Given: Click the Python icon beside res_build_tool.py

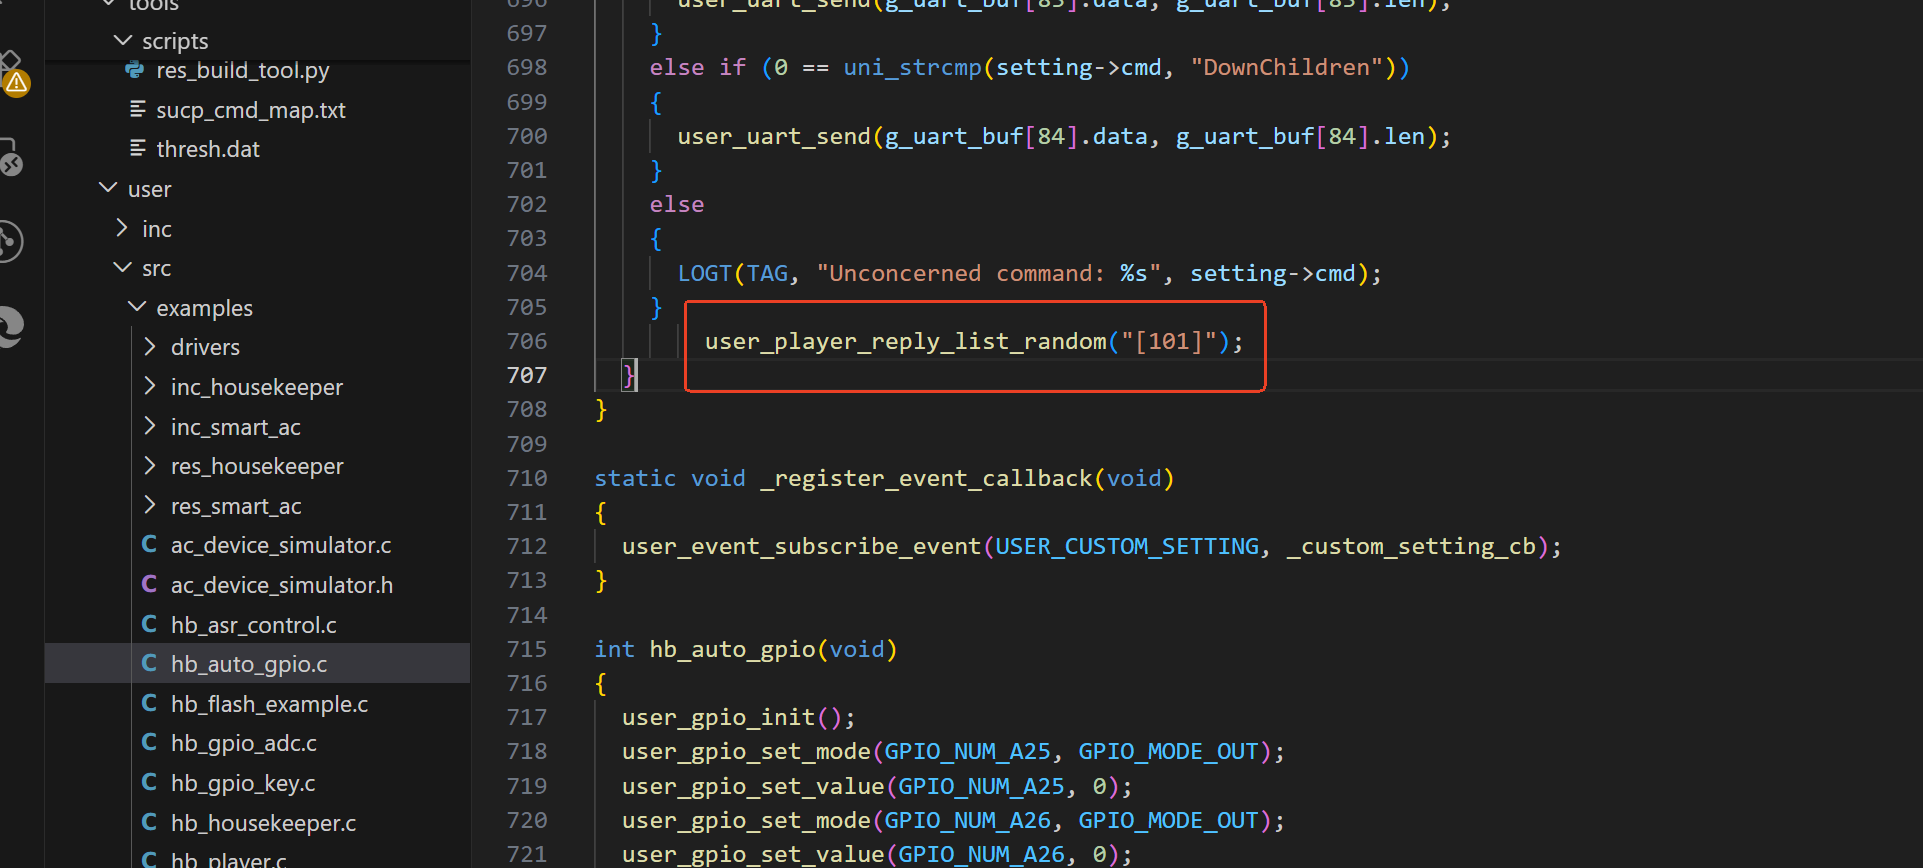Looking at the screenshot, I should pos(135,70).
